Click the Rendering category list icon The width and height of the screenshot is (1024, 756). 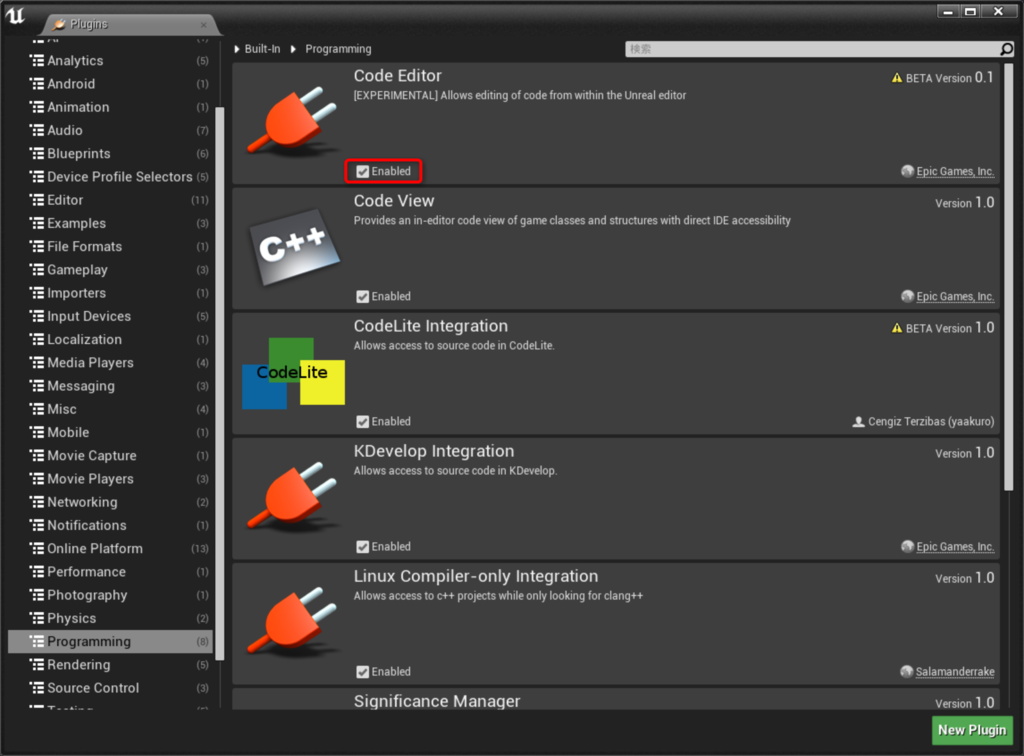pyautogui.click(x=37, y=665)
